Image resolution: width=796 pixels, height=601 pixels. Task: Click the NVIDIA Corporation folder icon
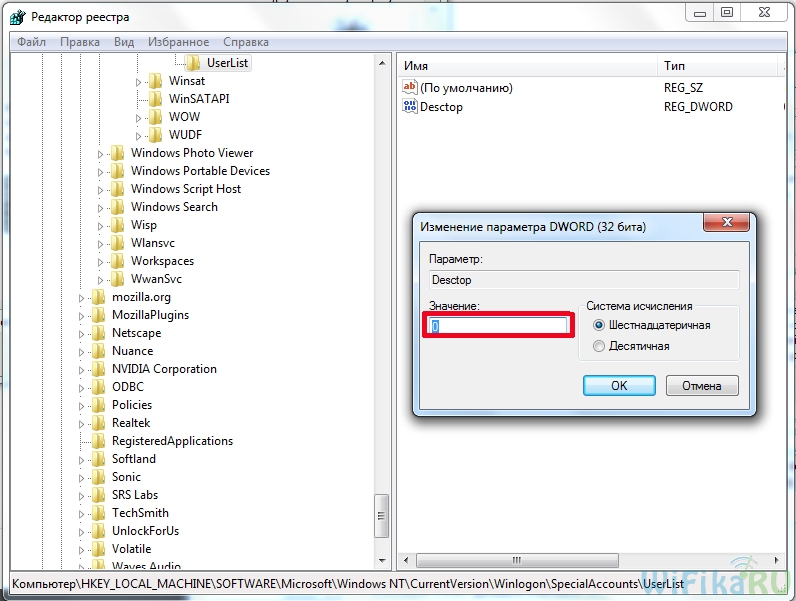tap(98, 369)
